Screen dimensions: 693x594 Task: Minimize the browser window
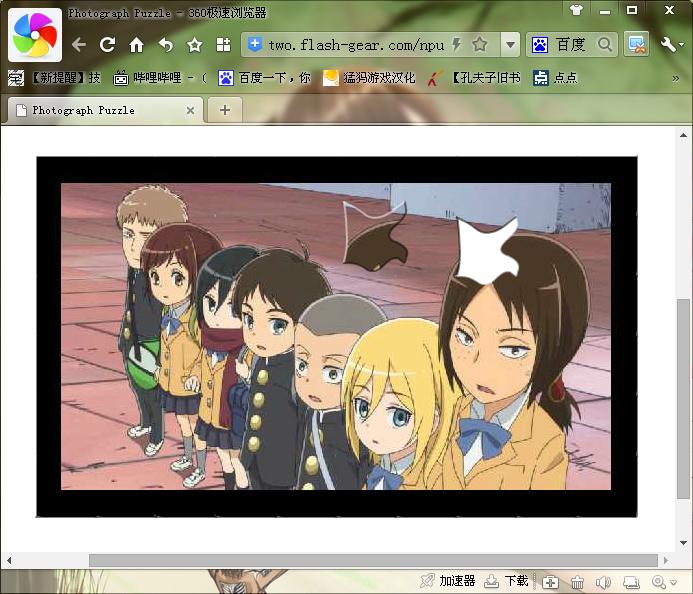click(x=605, y=11)
